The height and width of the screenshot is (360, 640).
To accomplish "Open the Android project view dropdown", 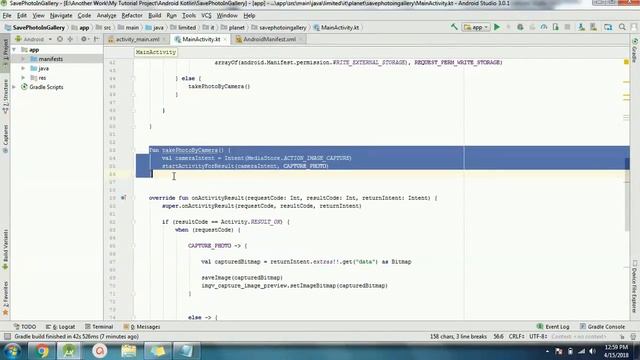I will coord(33,39).
